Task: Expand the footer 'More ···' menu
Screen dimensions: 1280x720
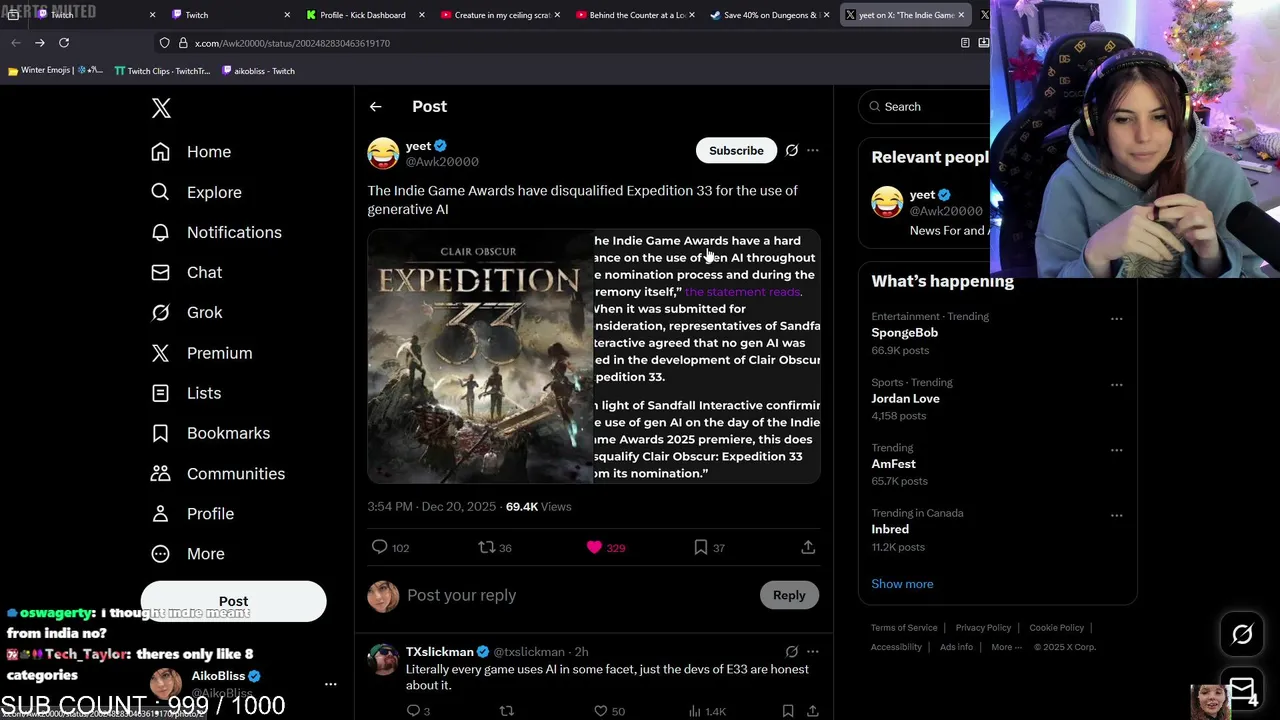Action: tap(1006, 647)
